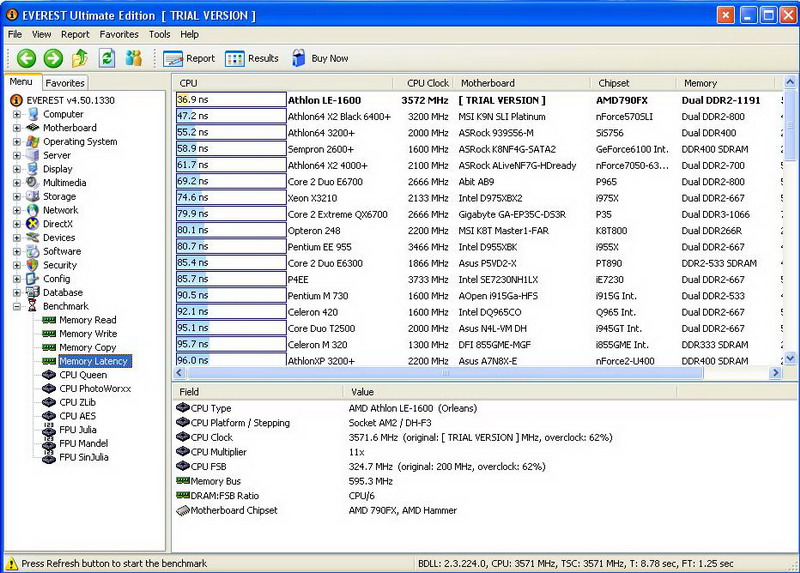Select the Athlon LE-1600 result row
Screen dimensions: 800x573
tap(480, 101)
